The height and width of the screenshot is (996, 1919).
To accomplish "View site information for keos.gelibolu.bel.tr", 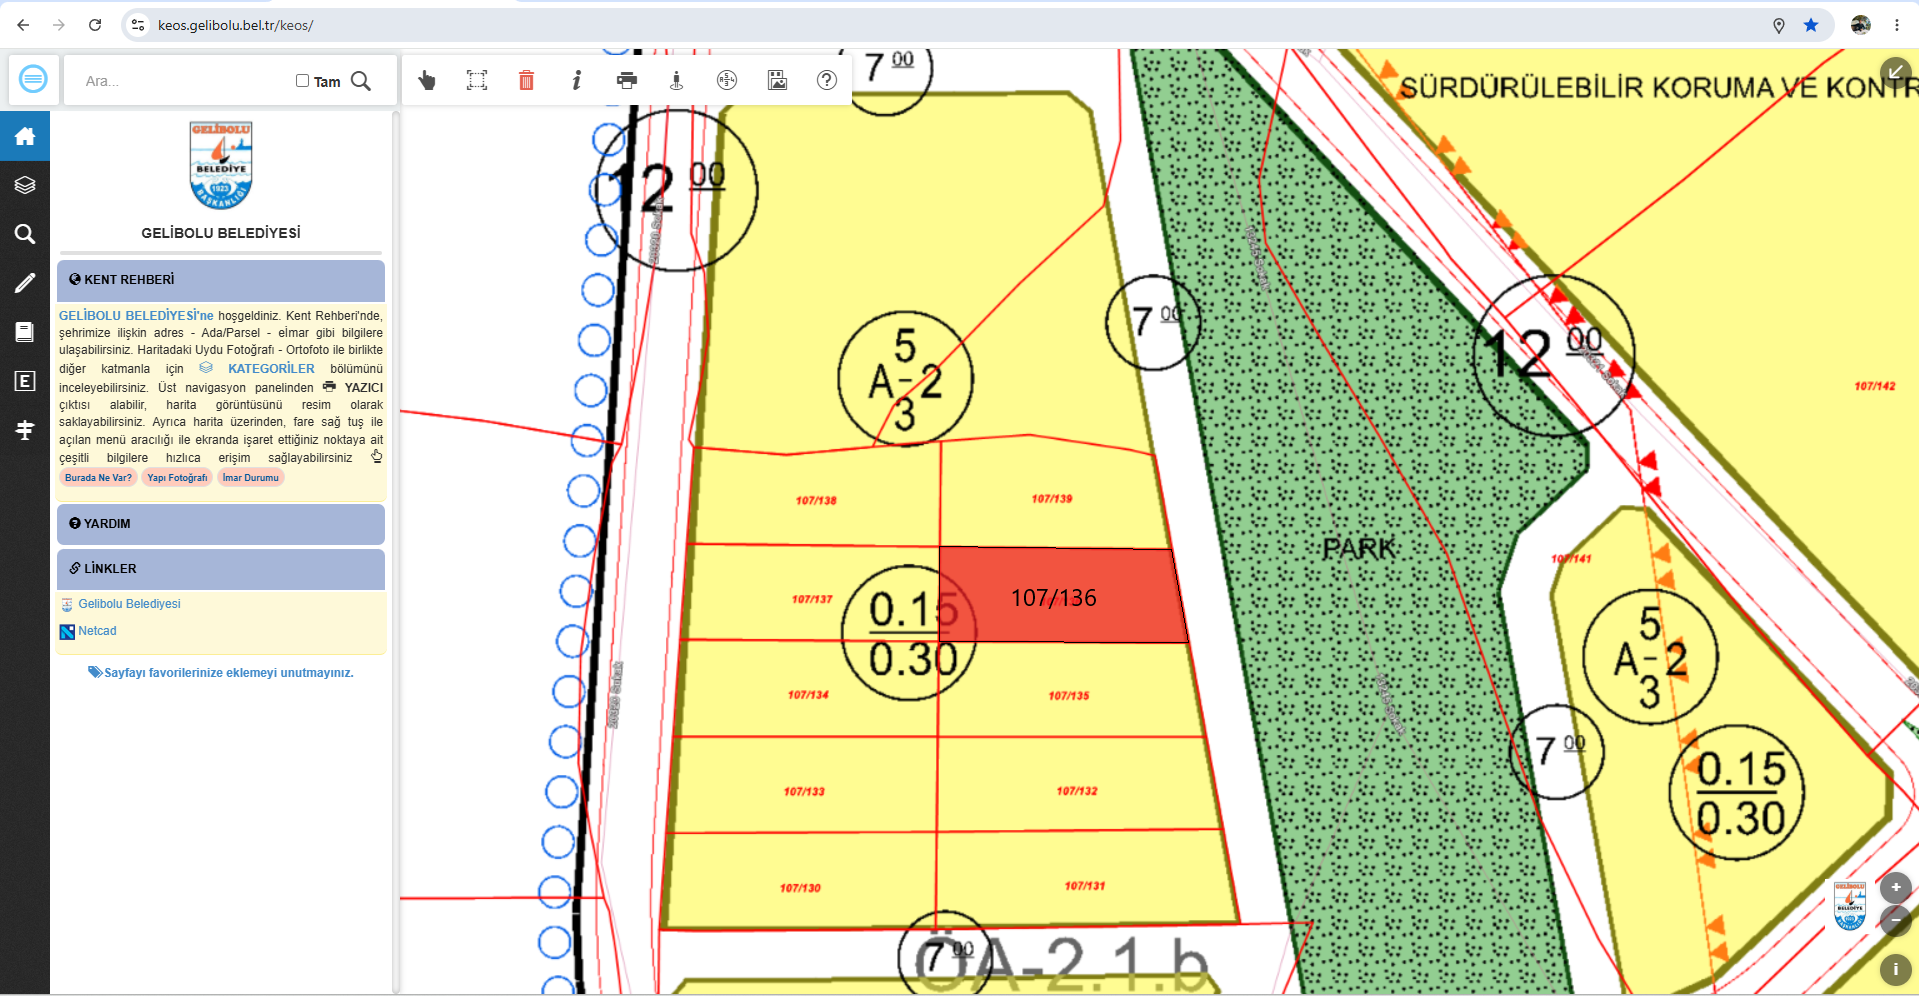I will pyautogui.click(x=138, y=25).
